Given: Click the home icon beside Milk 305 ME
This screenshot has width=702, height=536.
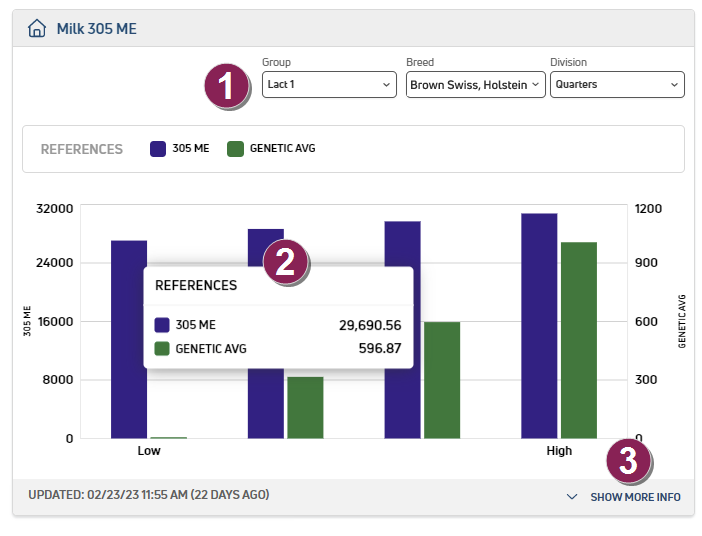Looking at the screenshot, I should pos(37,28).
